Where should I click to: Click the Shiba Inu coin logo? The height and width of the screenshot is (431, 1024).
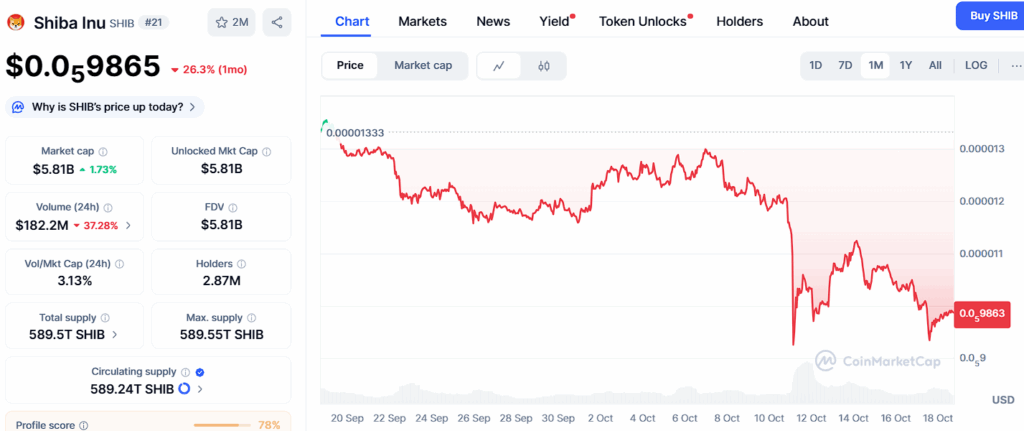coord(16,21)
